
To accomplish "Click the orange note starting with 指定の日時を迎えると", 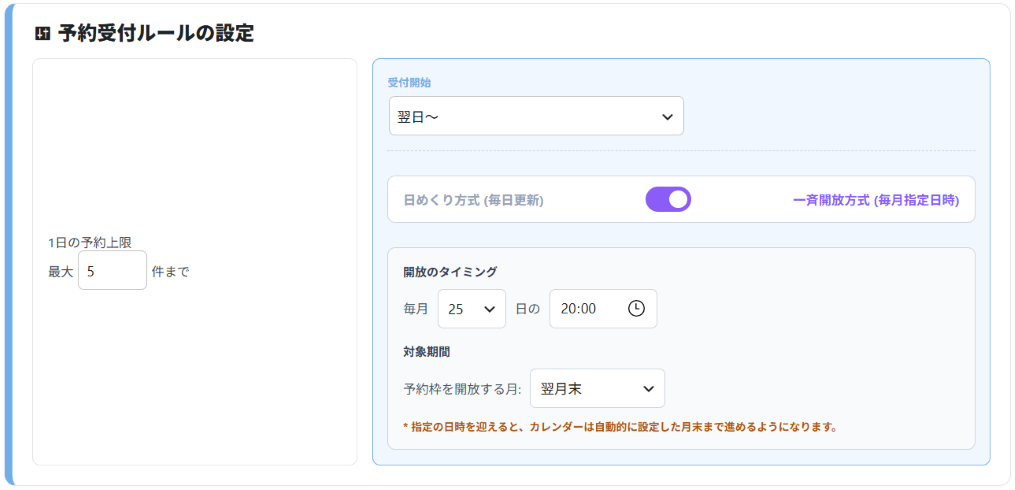I will tap(620, 427).
